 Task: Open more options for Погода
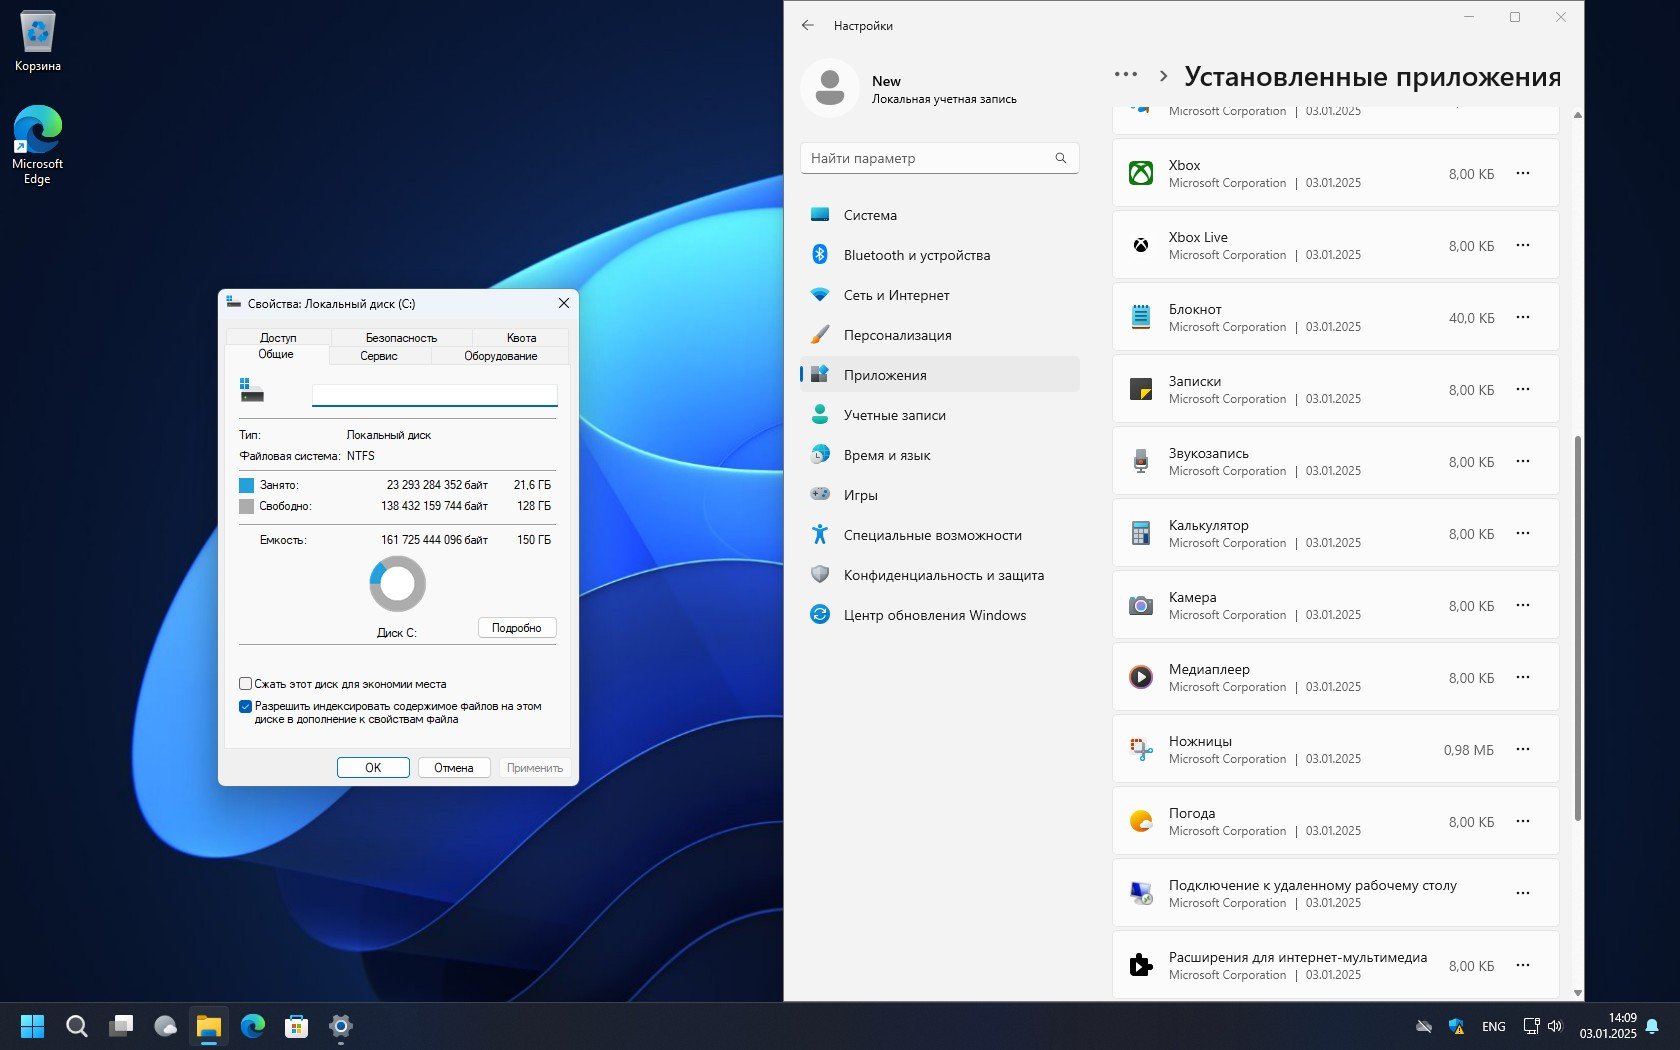[x=1522, y=821]
